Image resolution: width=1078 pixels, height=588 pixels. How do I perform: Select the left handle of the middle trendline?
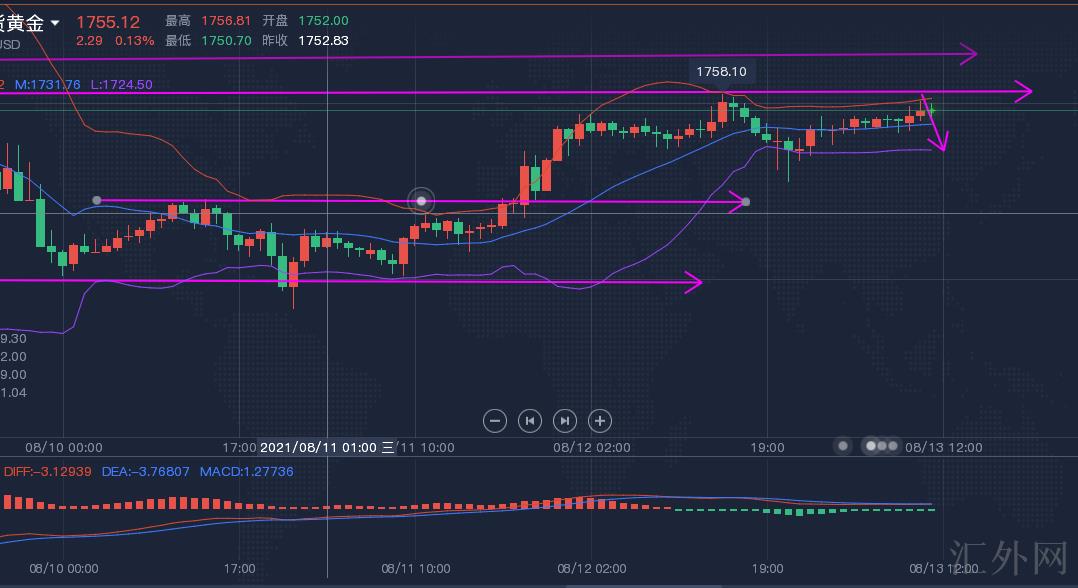[97, 200]
